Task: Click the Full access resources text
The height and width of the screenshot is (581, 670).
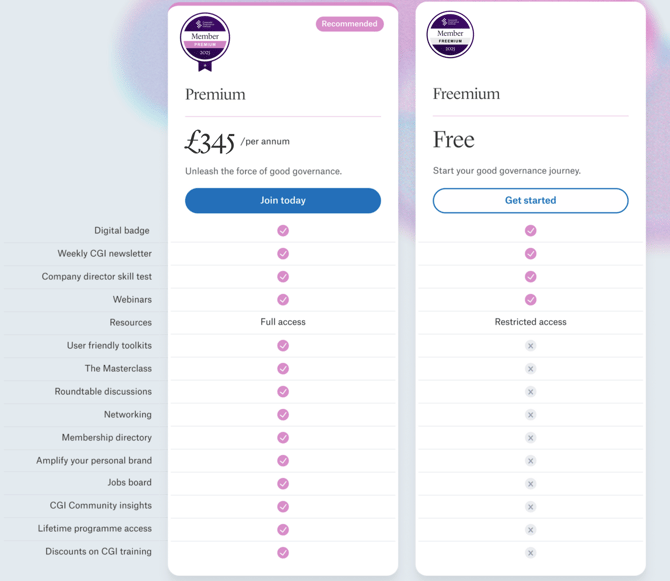Action: (283, 322)
